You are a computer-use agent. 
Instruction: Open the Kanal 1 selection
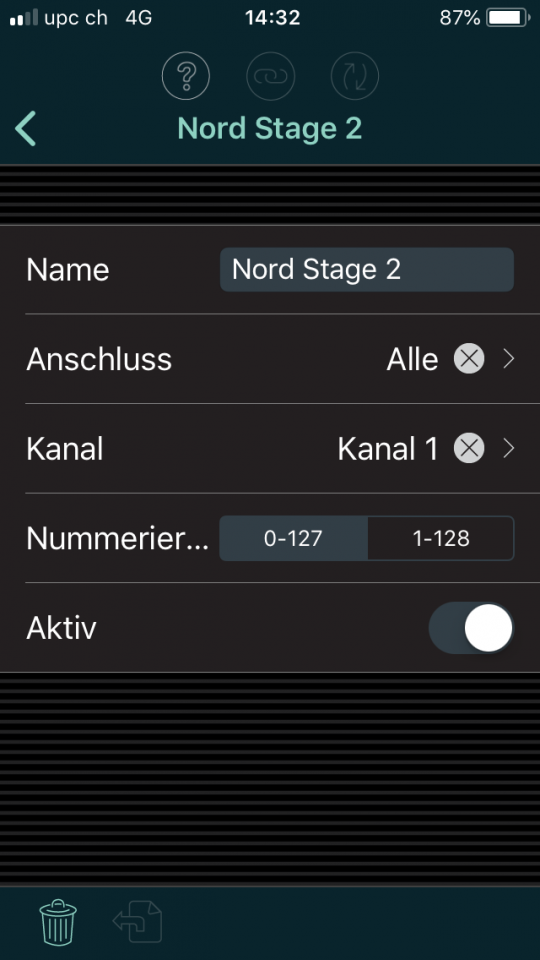(388, 449)
